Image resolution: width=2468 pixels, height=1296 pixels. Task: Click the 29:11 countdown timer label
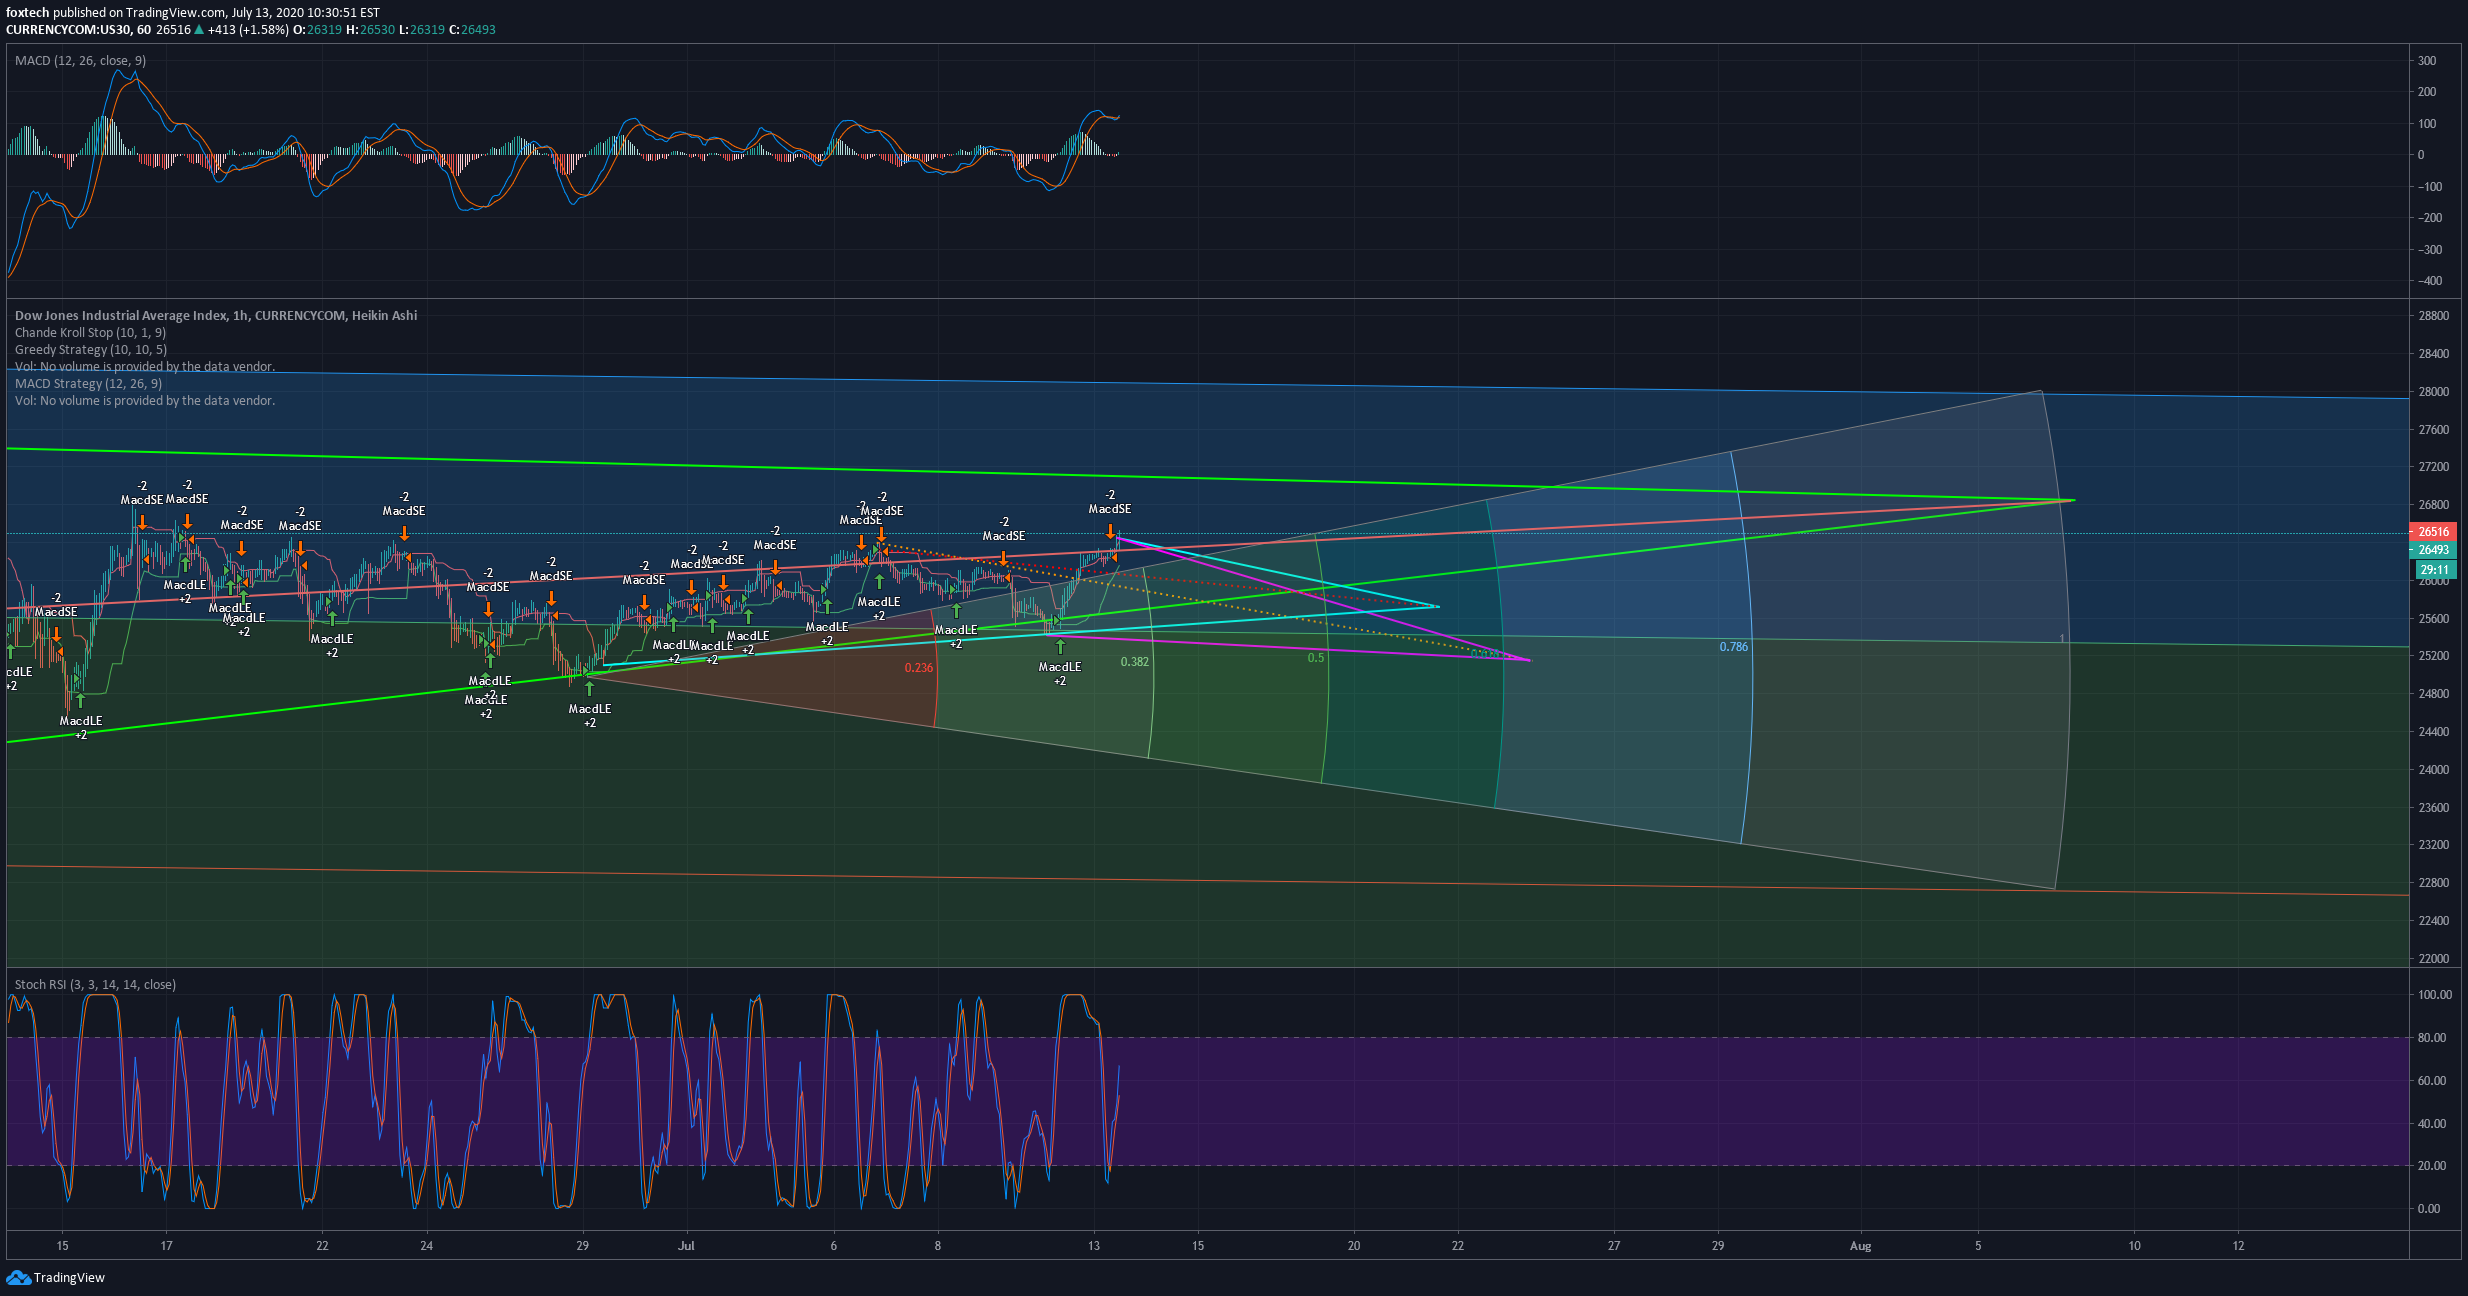[x=2434, y=570]
